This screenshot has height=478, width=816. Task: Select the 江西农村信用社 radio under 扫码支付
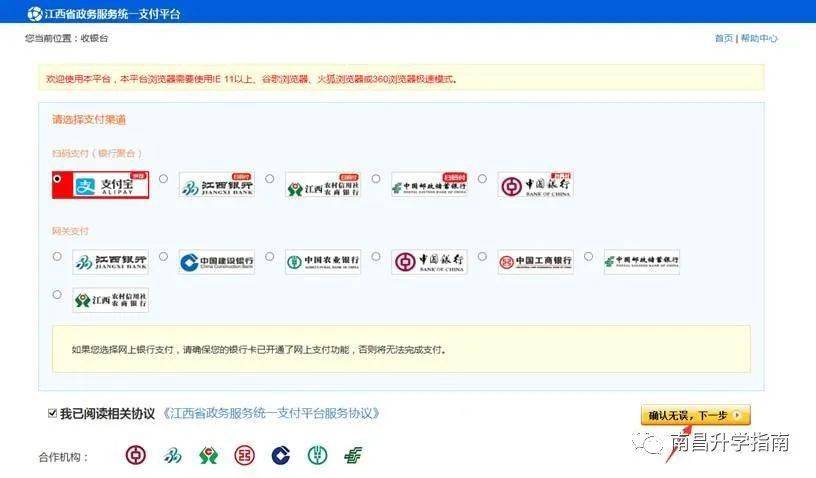pyautogui.click(x=270, y=179)
